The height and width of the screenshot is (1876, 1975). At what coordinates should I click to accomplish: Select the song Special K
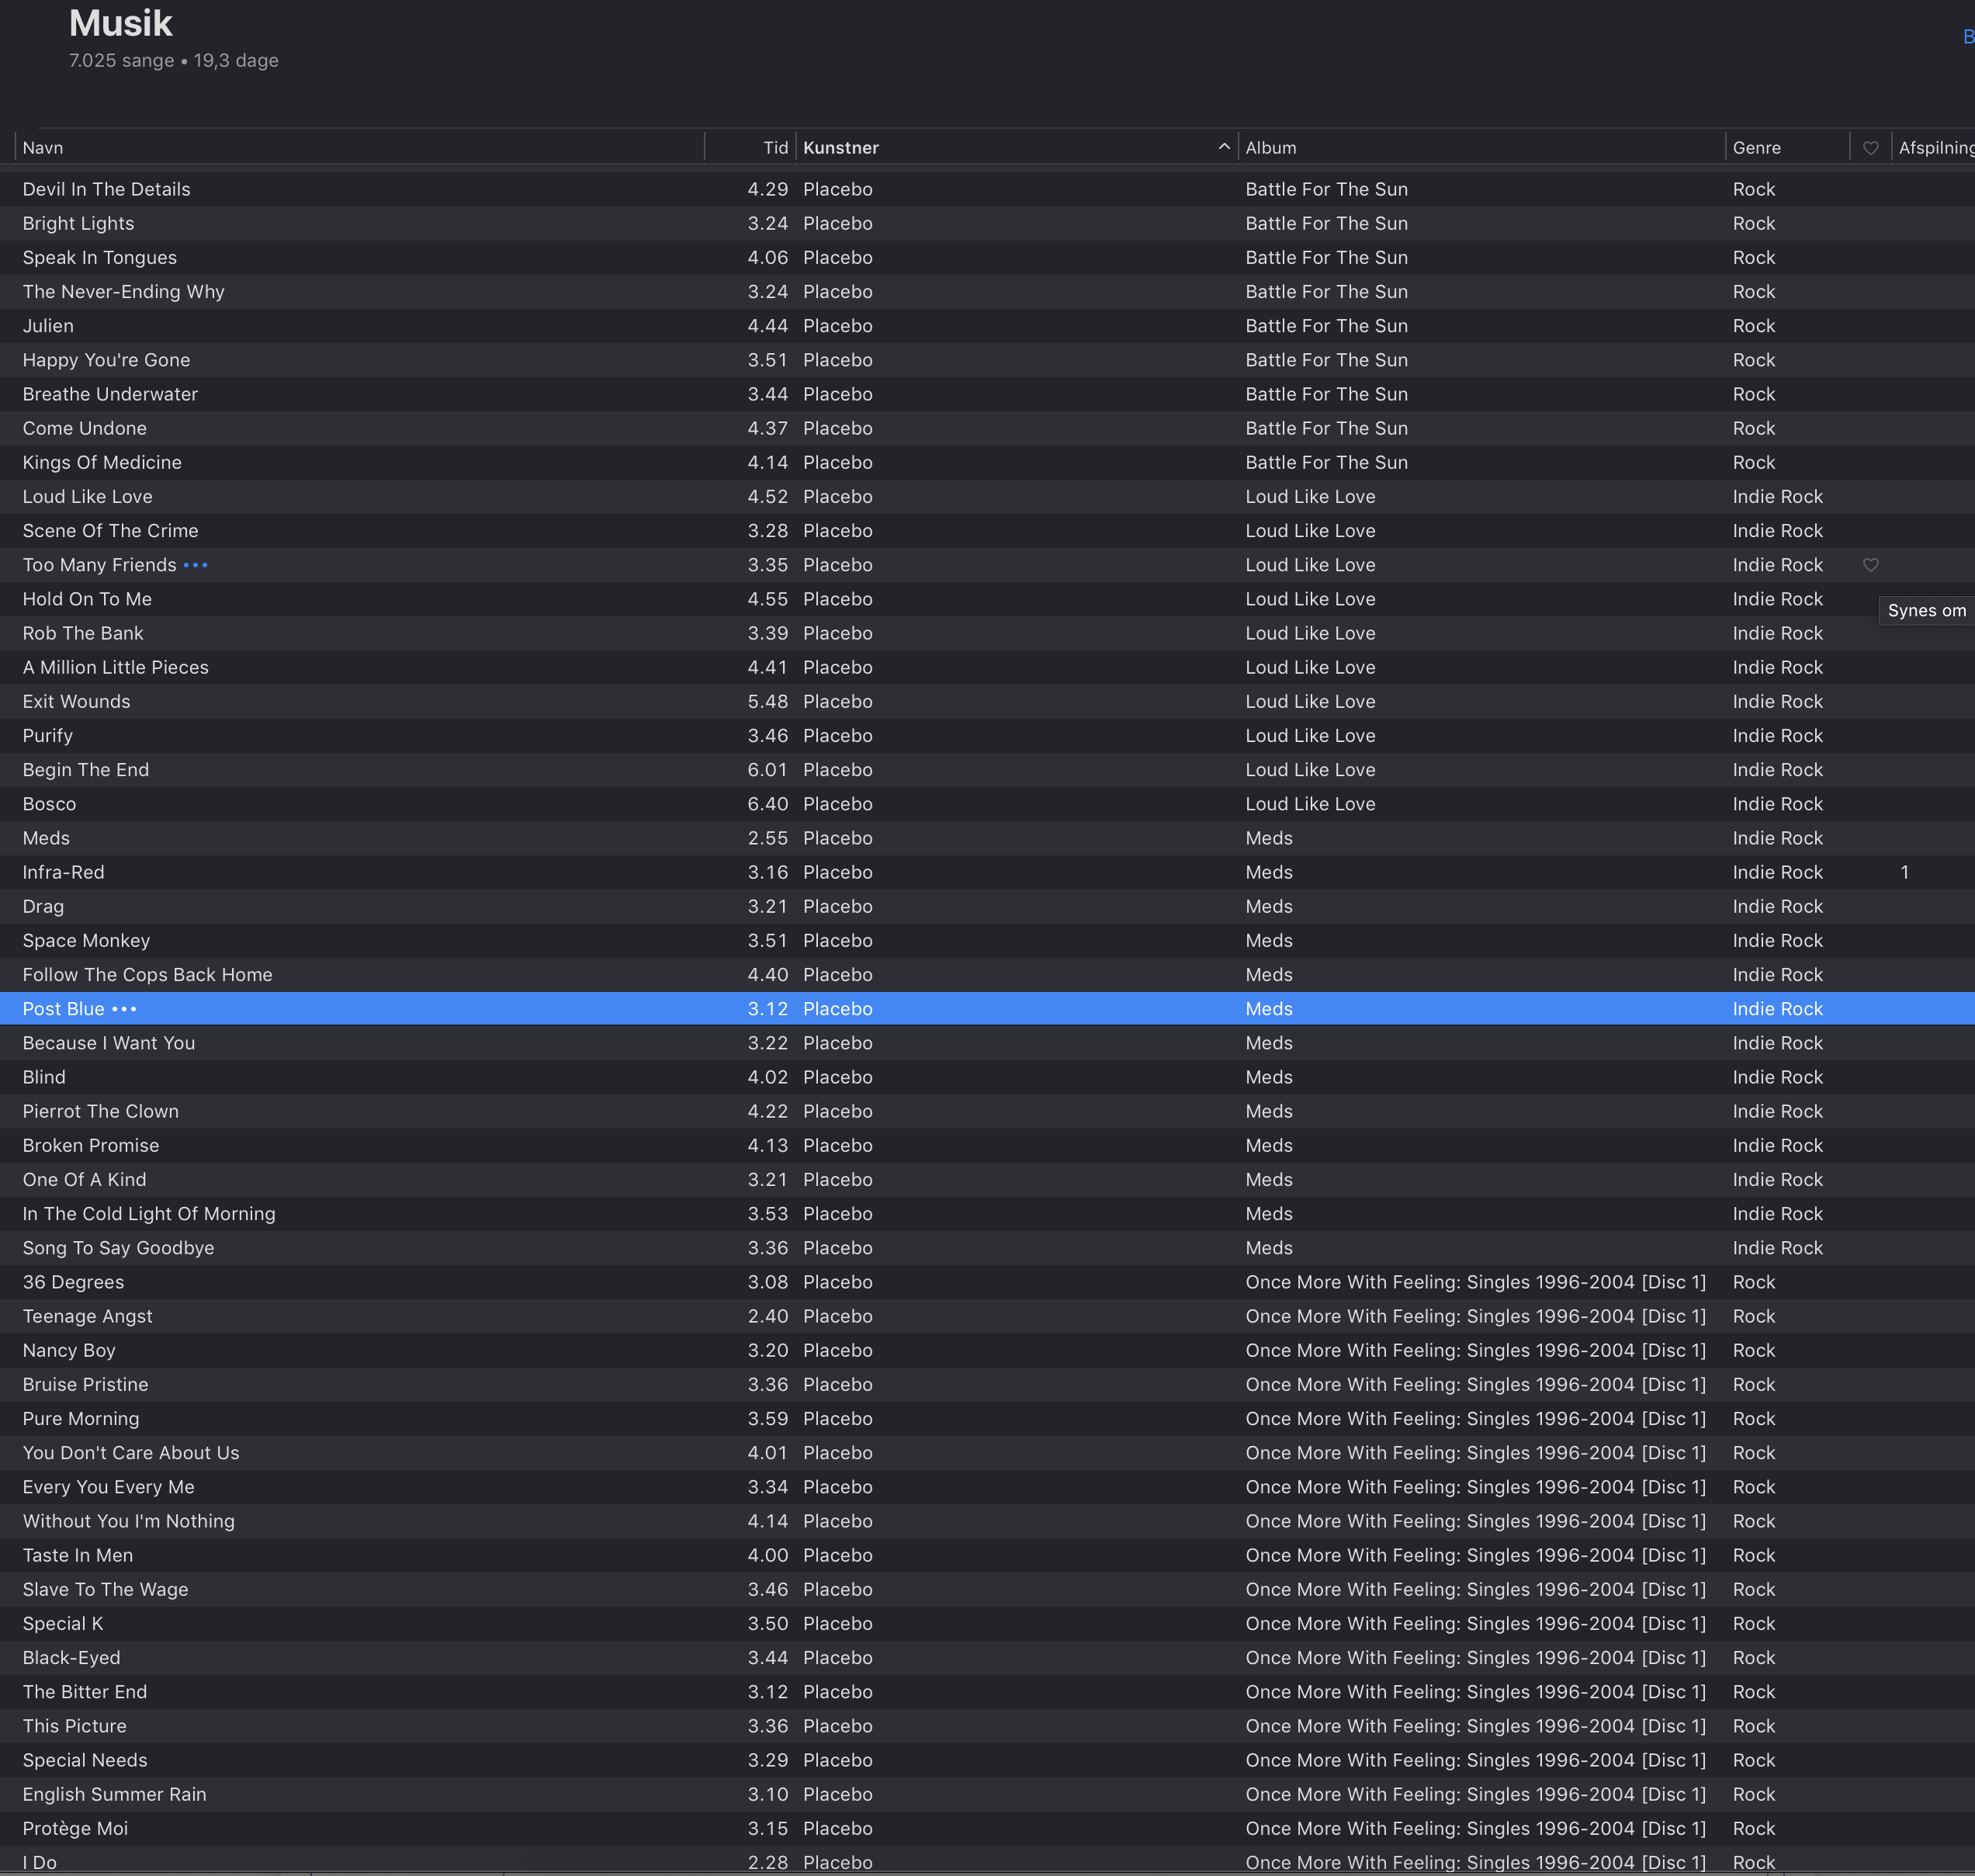click(x=63, y=1623)
